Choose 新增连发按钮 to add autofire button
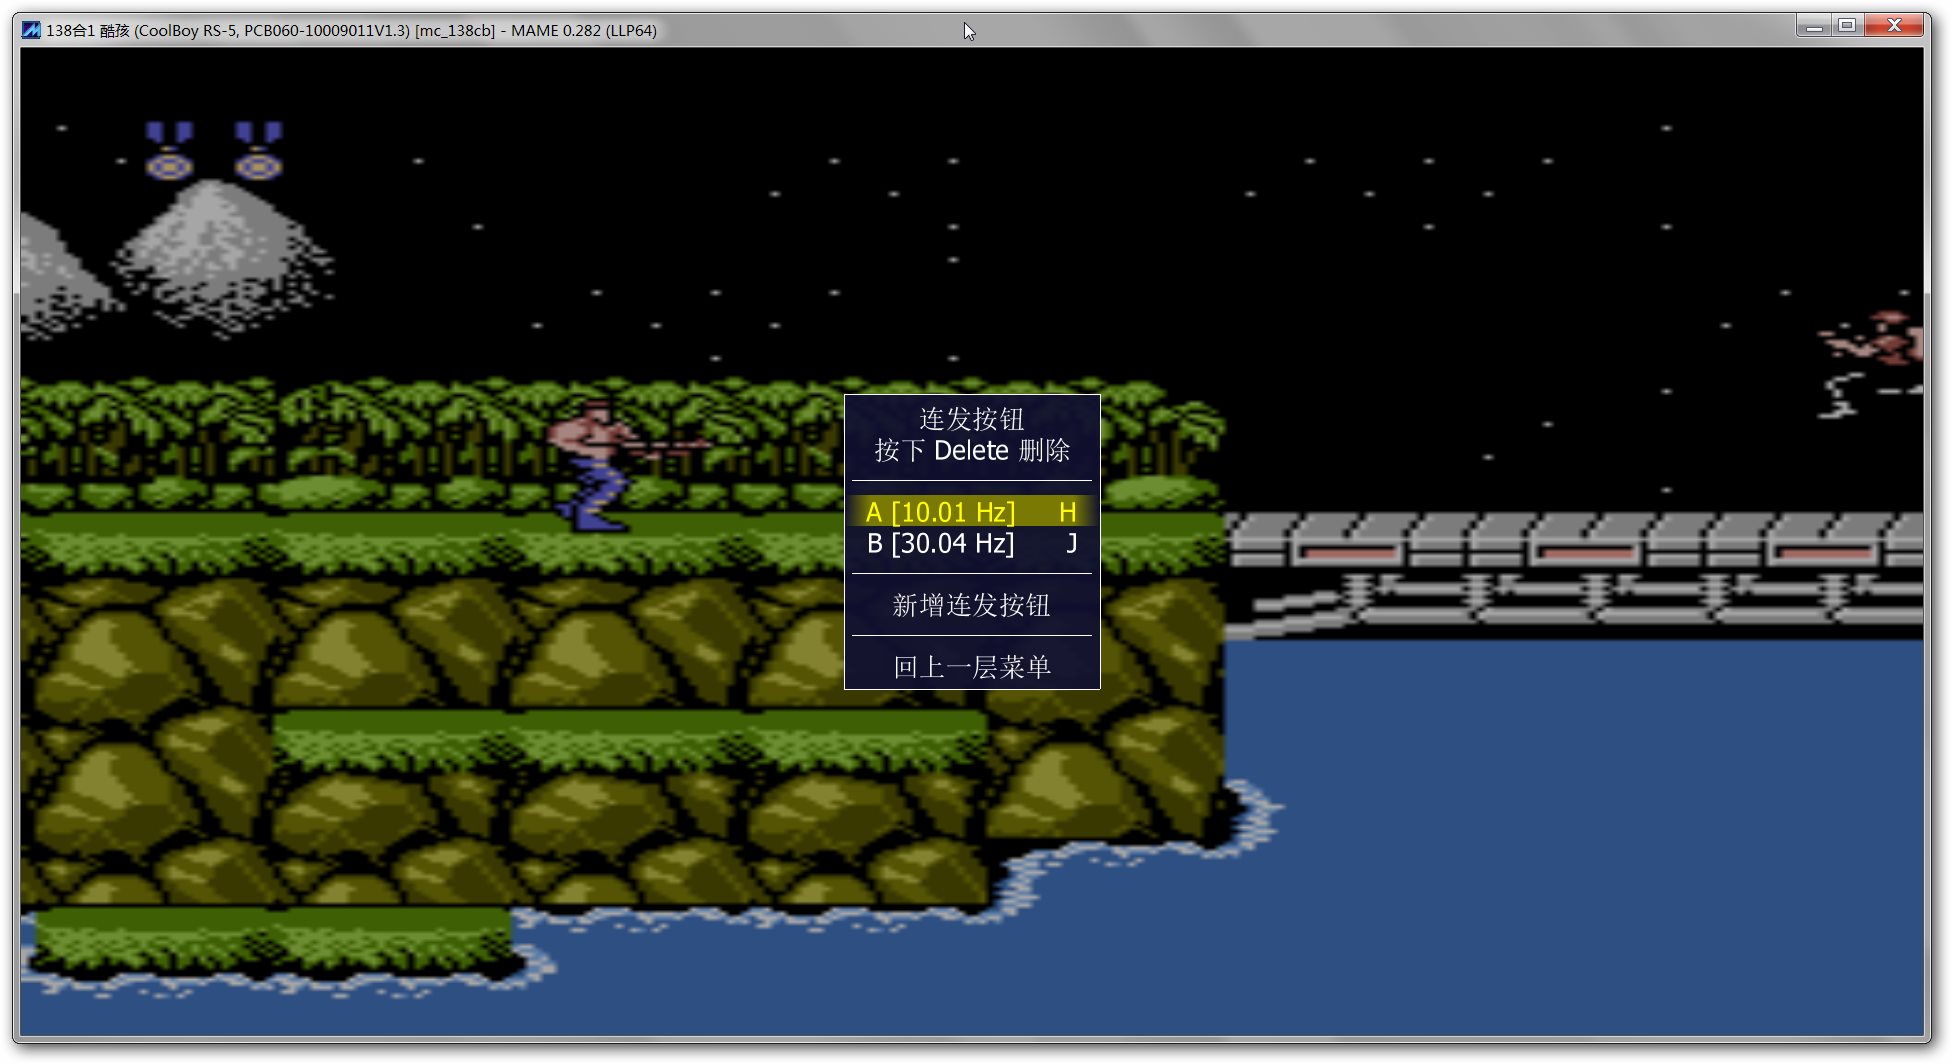 (971, 605)
